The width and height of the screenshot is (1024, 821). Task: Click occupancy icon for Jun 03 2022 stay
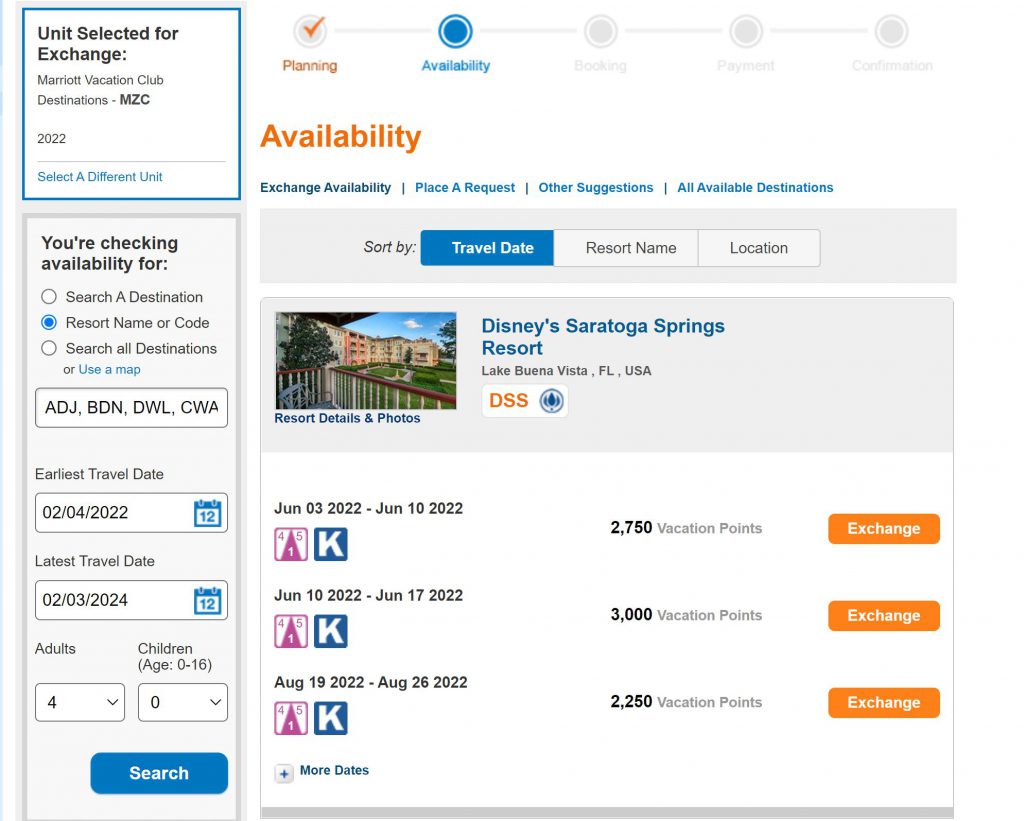coord(291,544)
